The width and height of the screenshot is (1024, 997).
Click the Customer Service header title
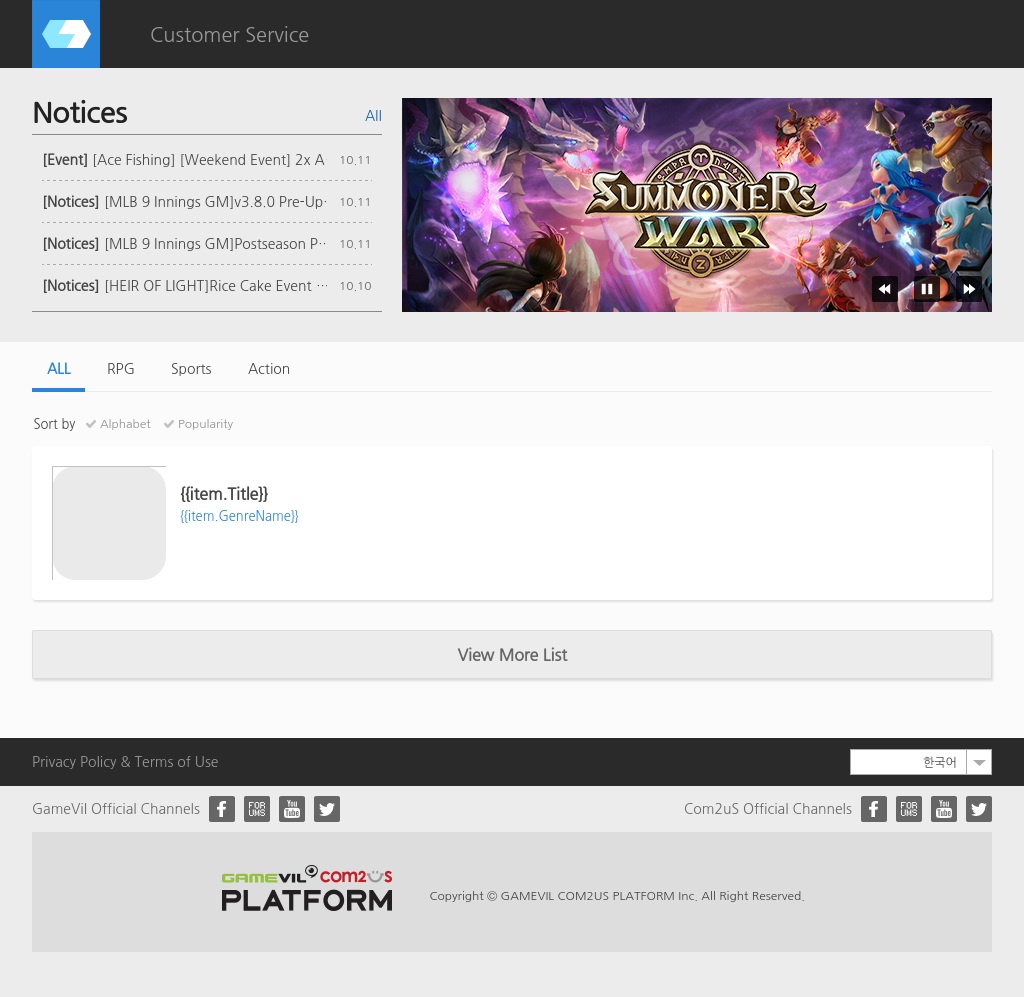pyautogui.click(x=229, y=35)
